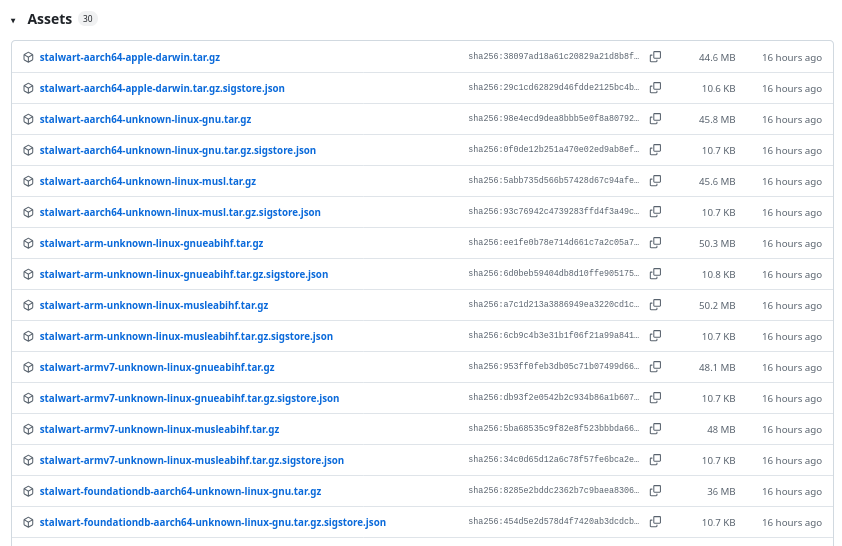
Task: Download stalwart-aarch64-apple-darwin.tar.gz
Action: 129,57
